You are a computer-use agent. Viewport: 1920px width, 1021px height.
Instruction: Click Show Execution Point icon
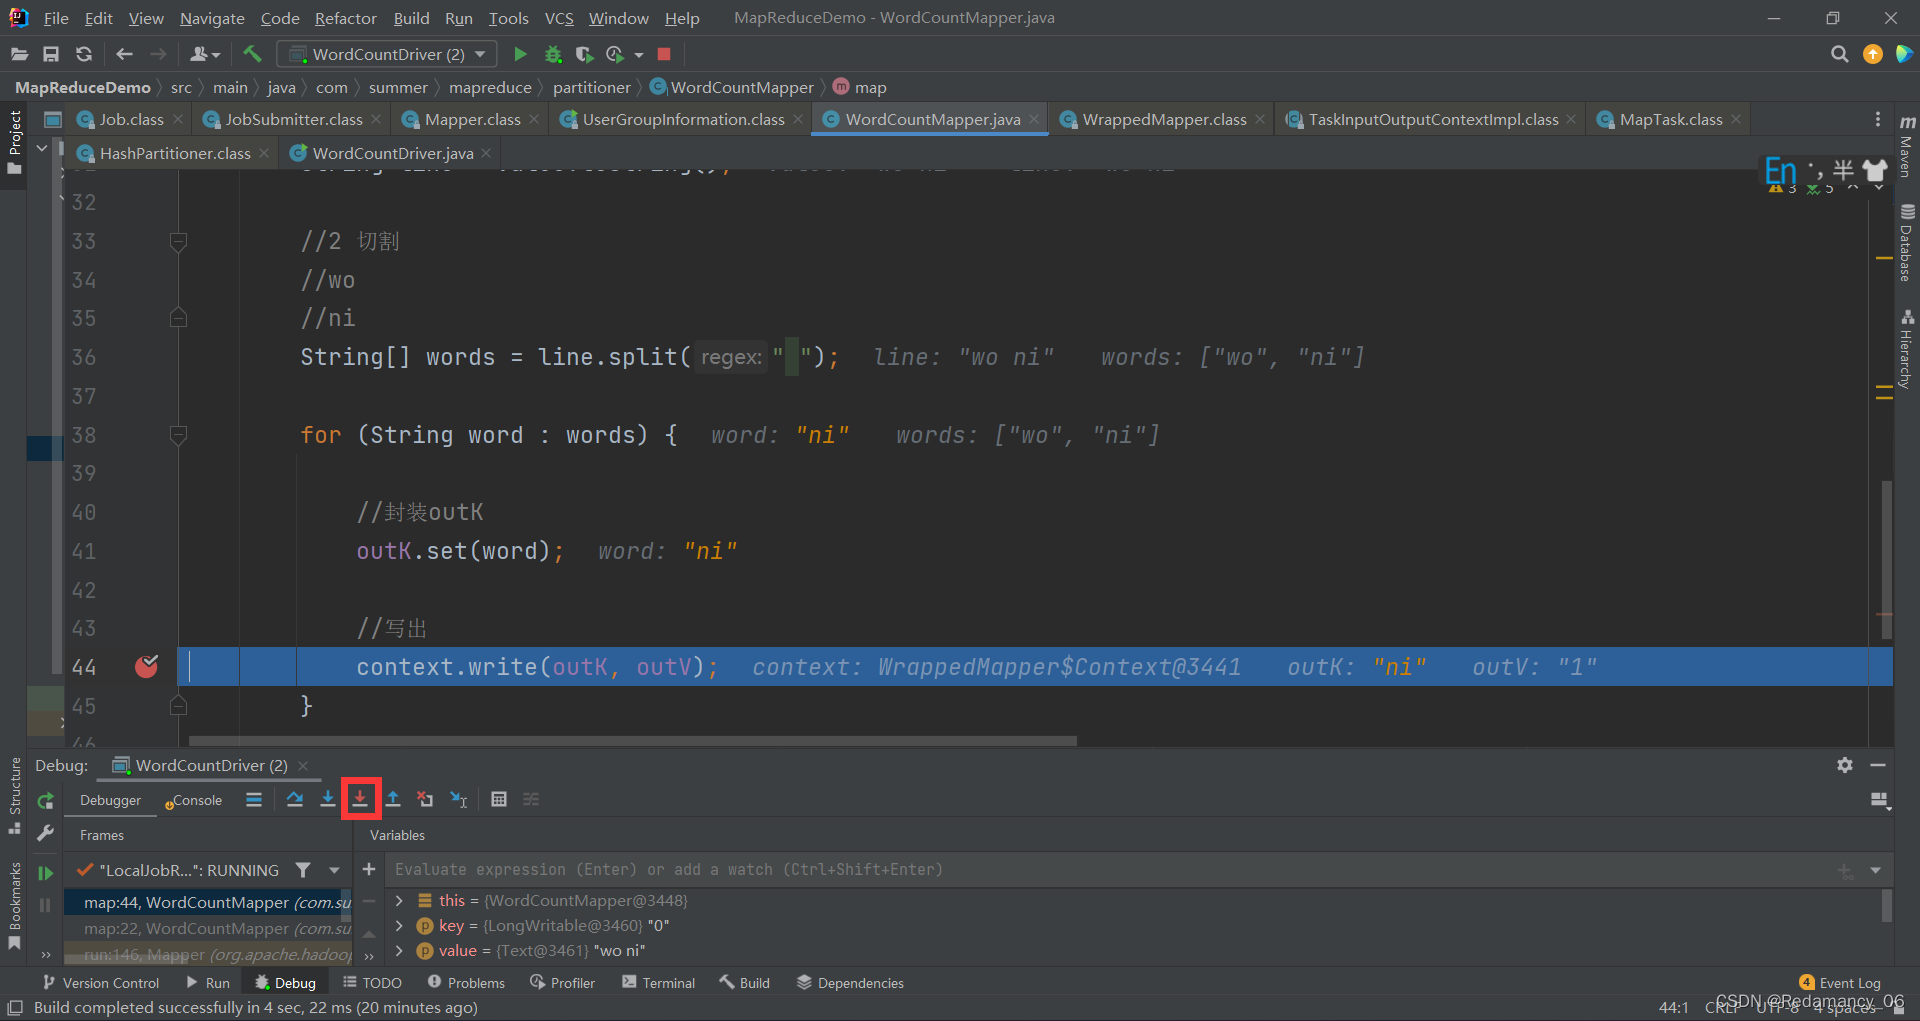(254, 799)
